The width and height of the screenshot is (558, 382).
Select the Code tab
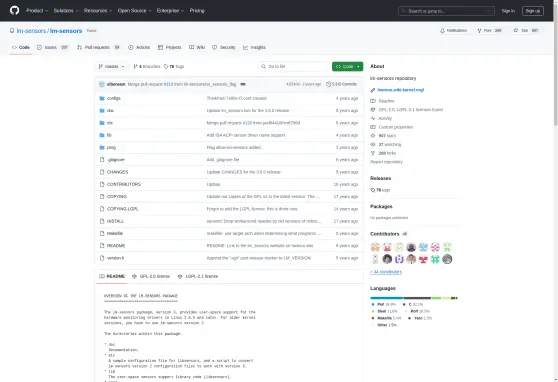click(21, 47)
